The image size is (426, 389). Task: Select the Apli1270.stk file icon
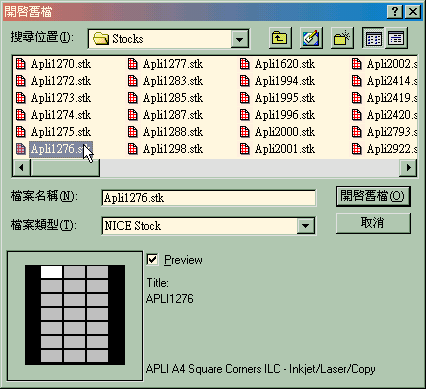click(x=21, y=64)
